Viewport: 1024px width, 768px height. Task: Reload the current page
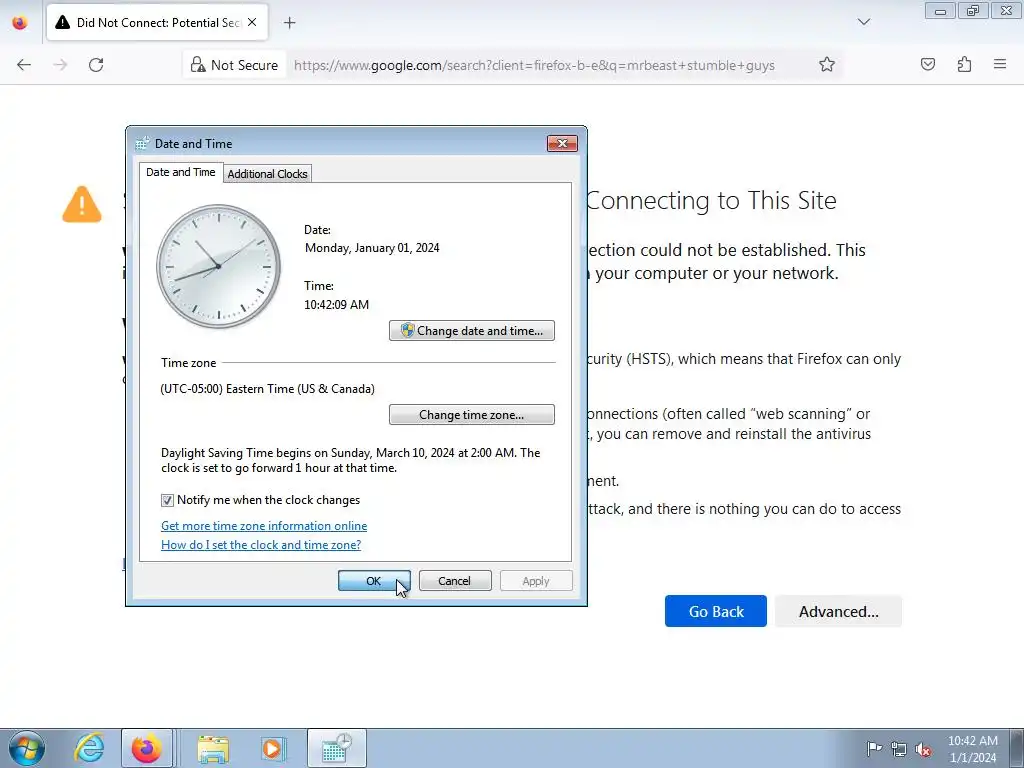96,65
